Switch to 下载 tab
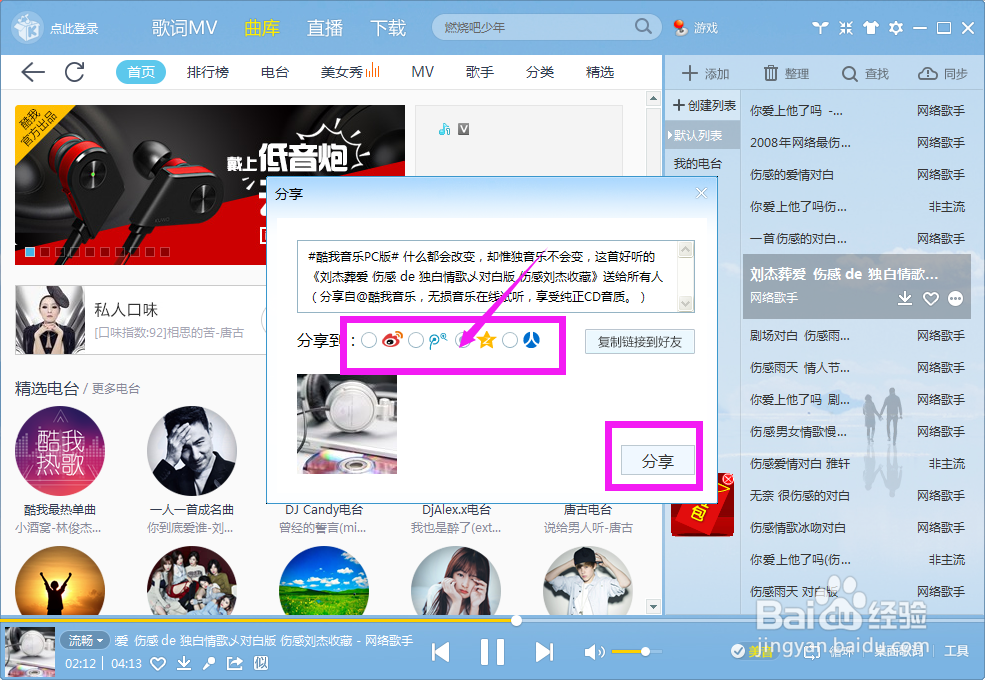Screen dimensions: 985x680 pyautogui.click(x=388, y=28)
